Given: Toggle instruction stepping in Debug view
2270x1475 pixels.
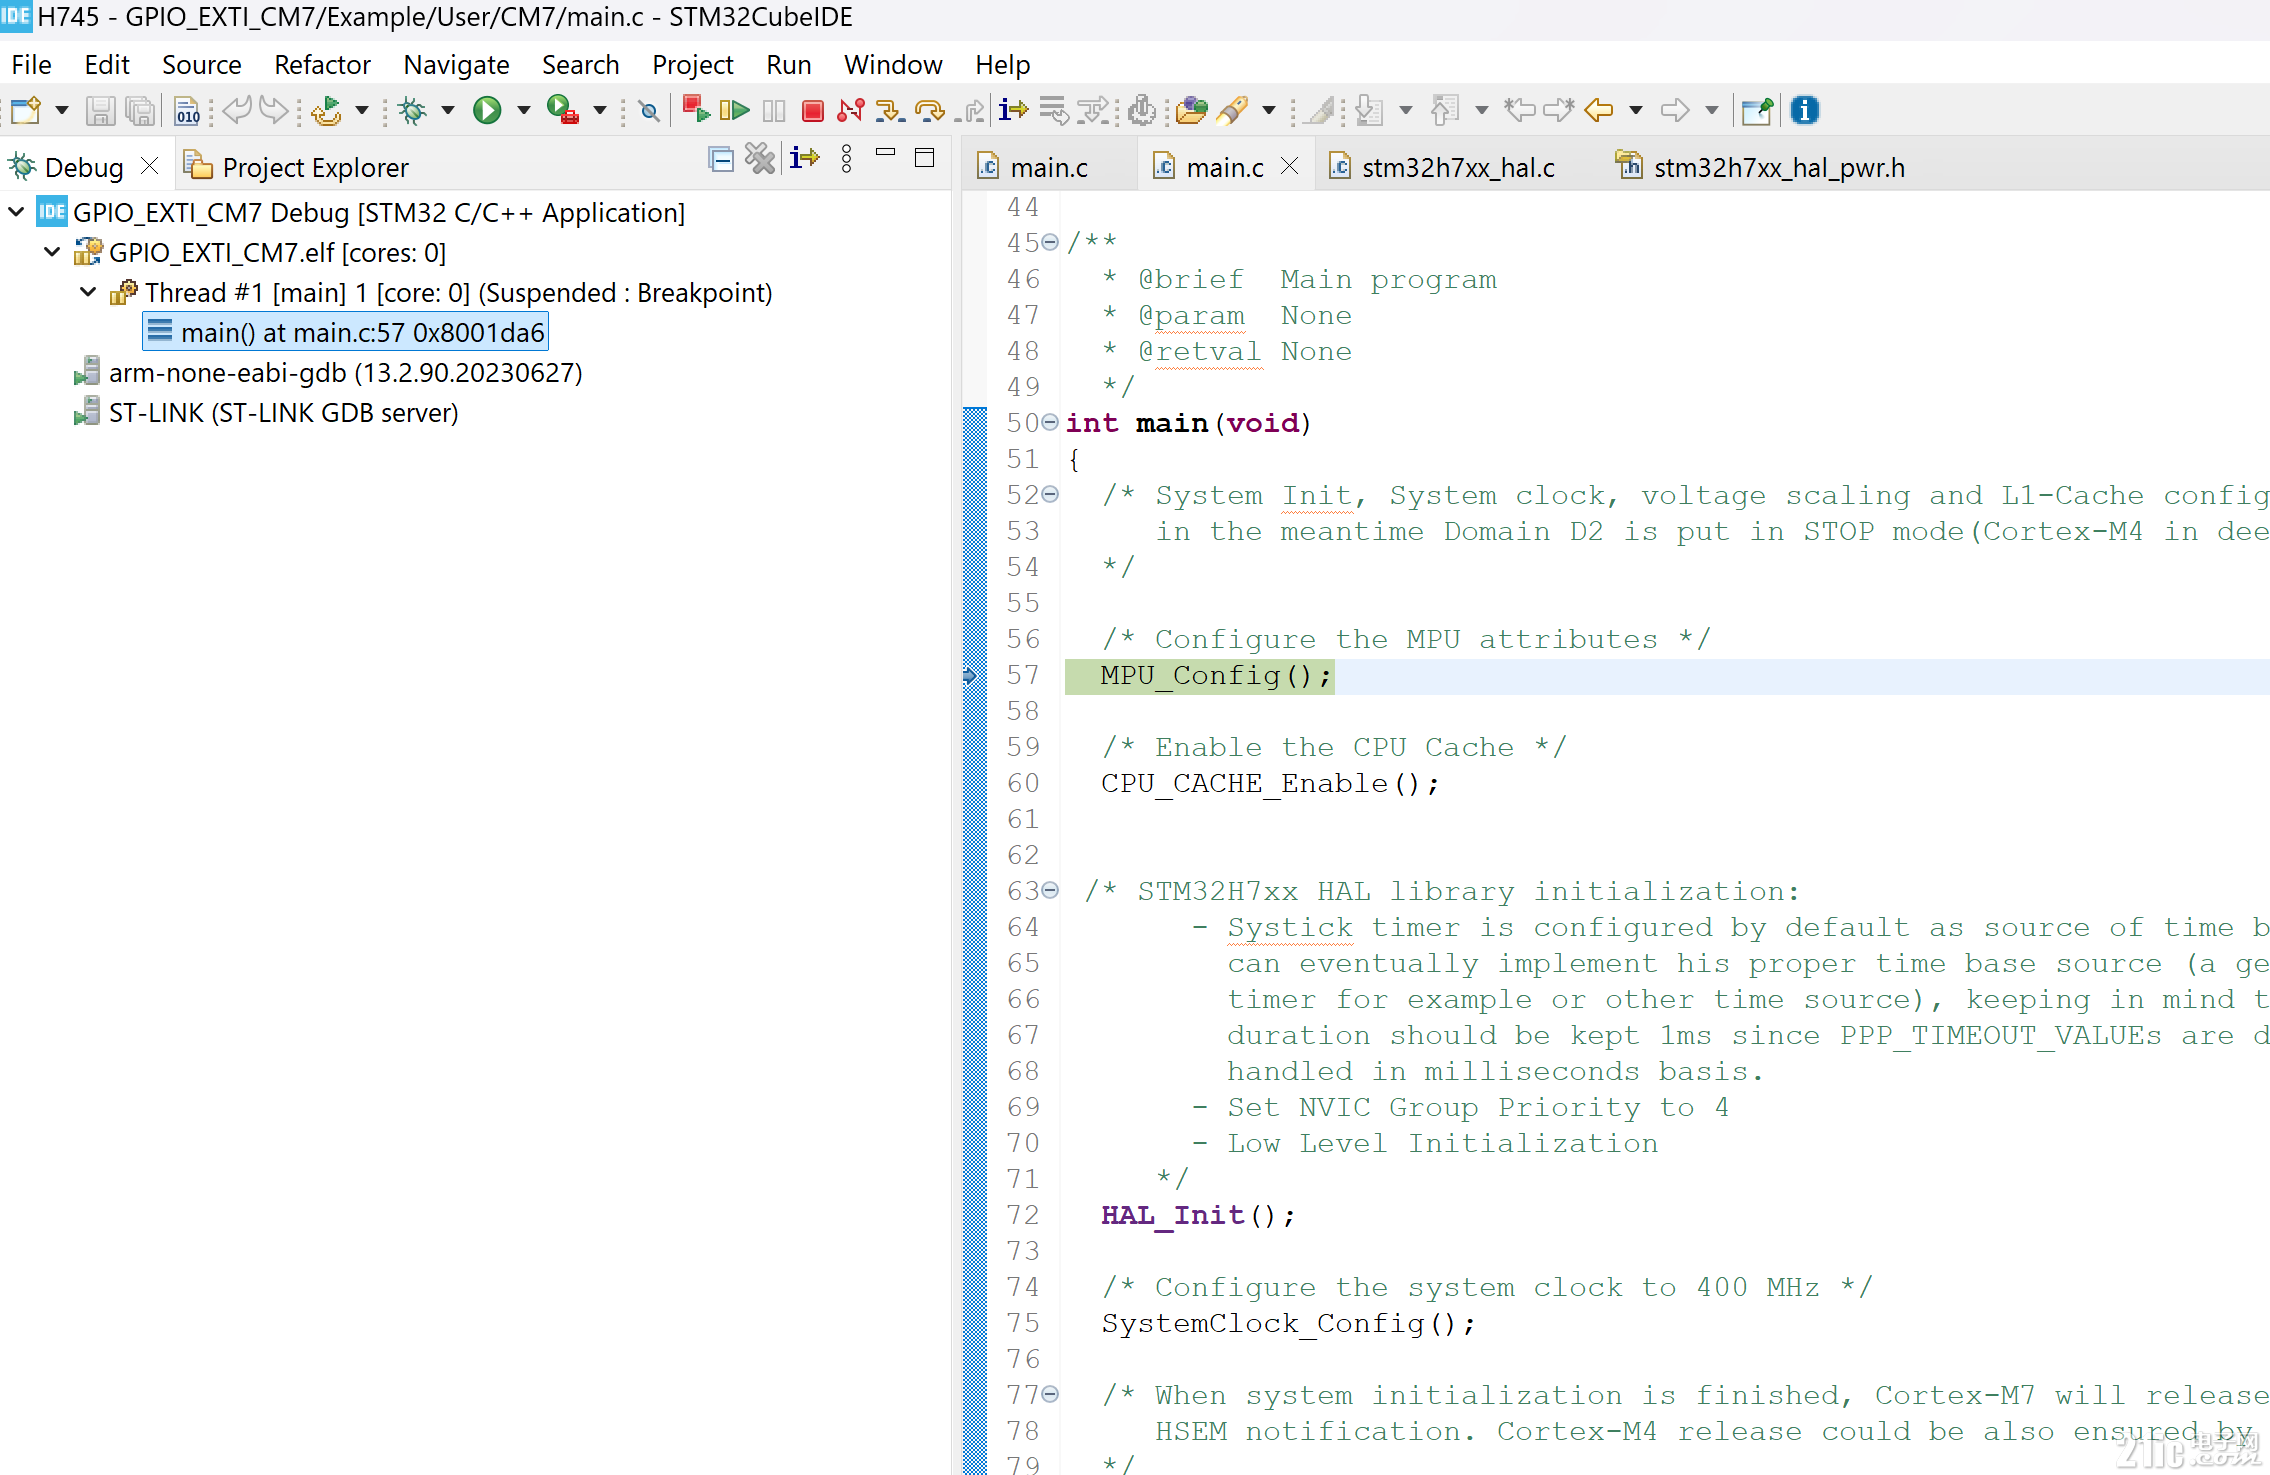Looking at the screenshot, I should [x=804, y=158].
